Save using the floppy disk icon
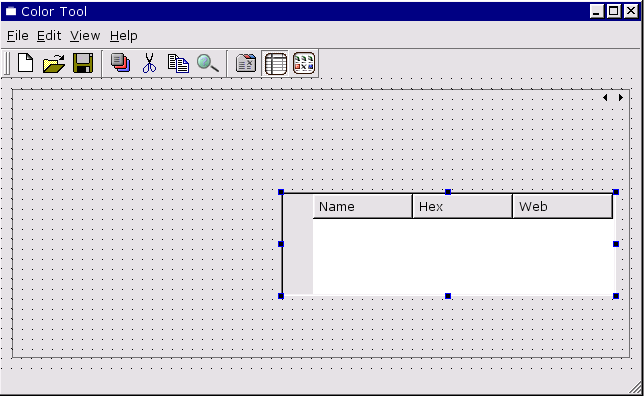644x396 pixels. point(83,63)
